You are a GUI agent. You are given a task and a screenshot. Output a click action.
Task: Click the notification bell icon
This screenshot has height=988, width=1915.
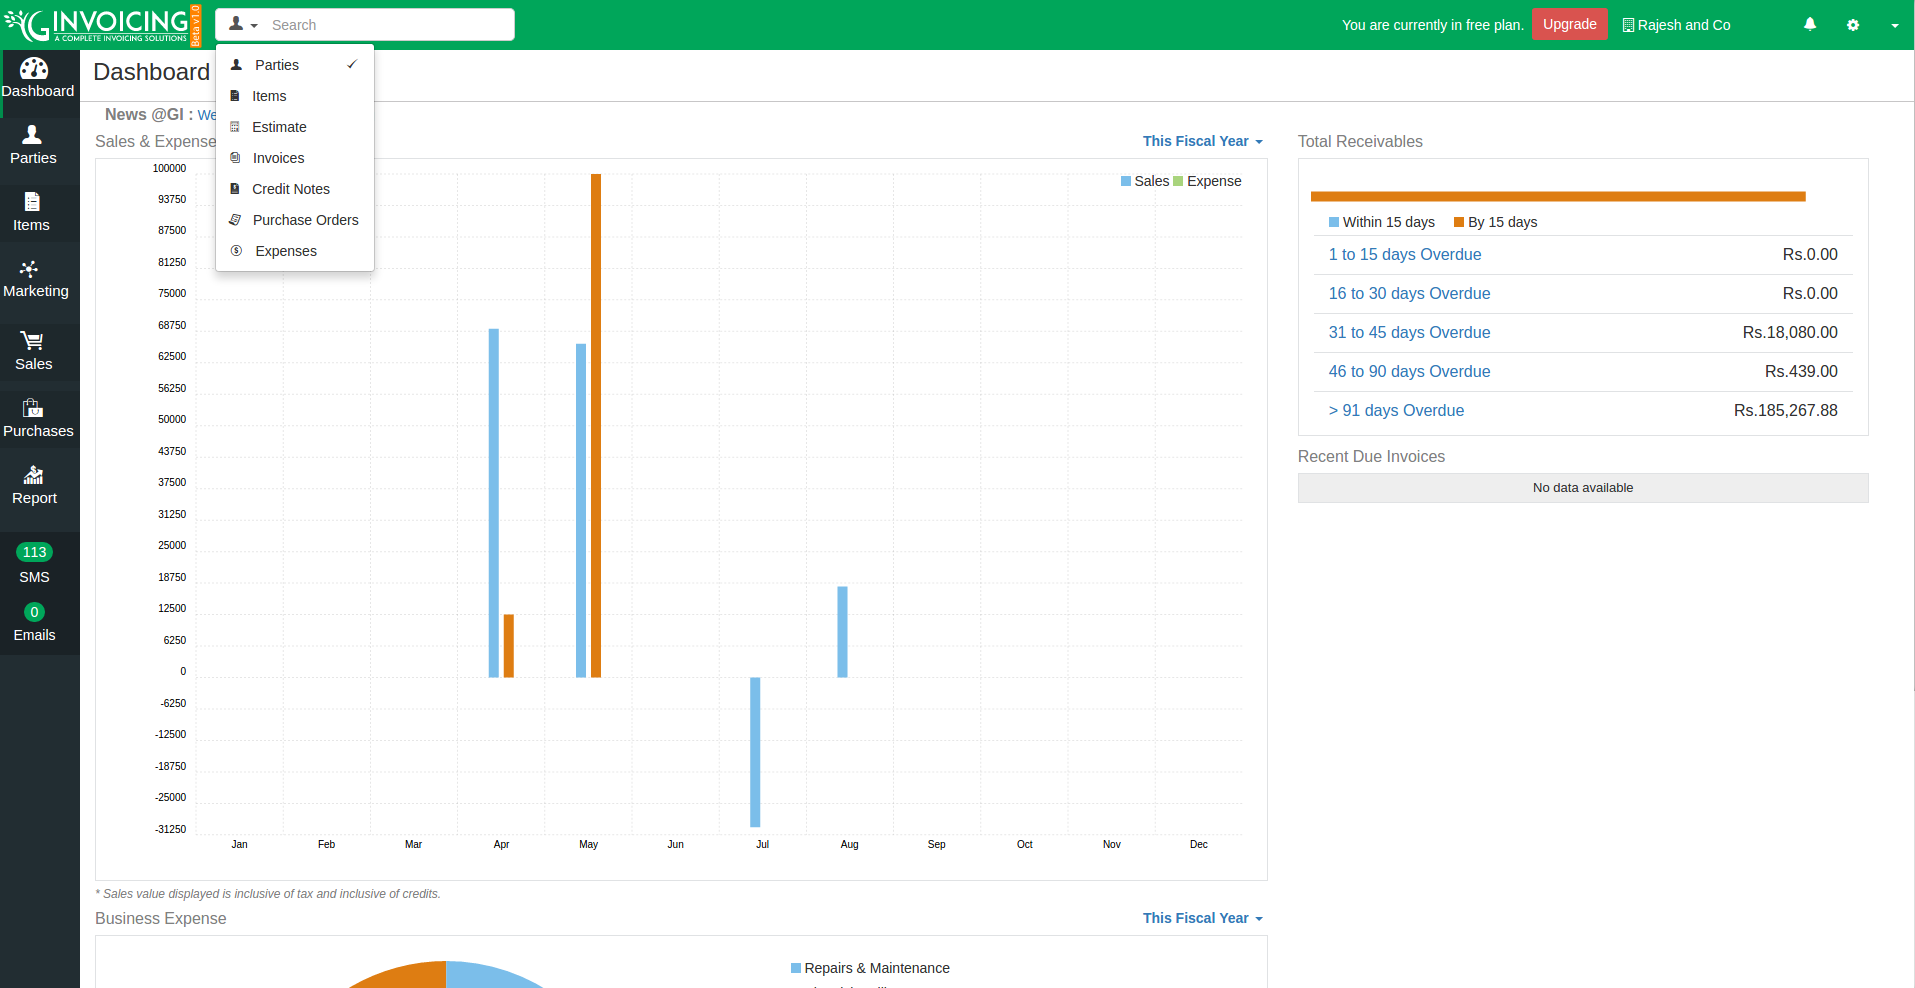1810,25
